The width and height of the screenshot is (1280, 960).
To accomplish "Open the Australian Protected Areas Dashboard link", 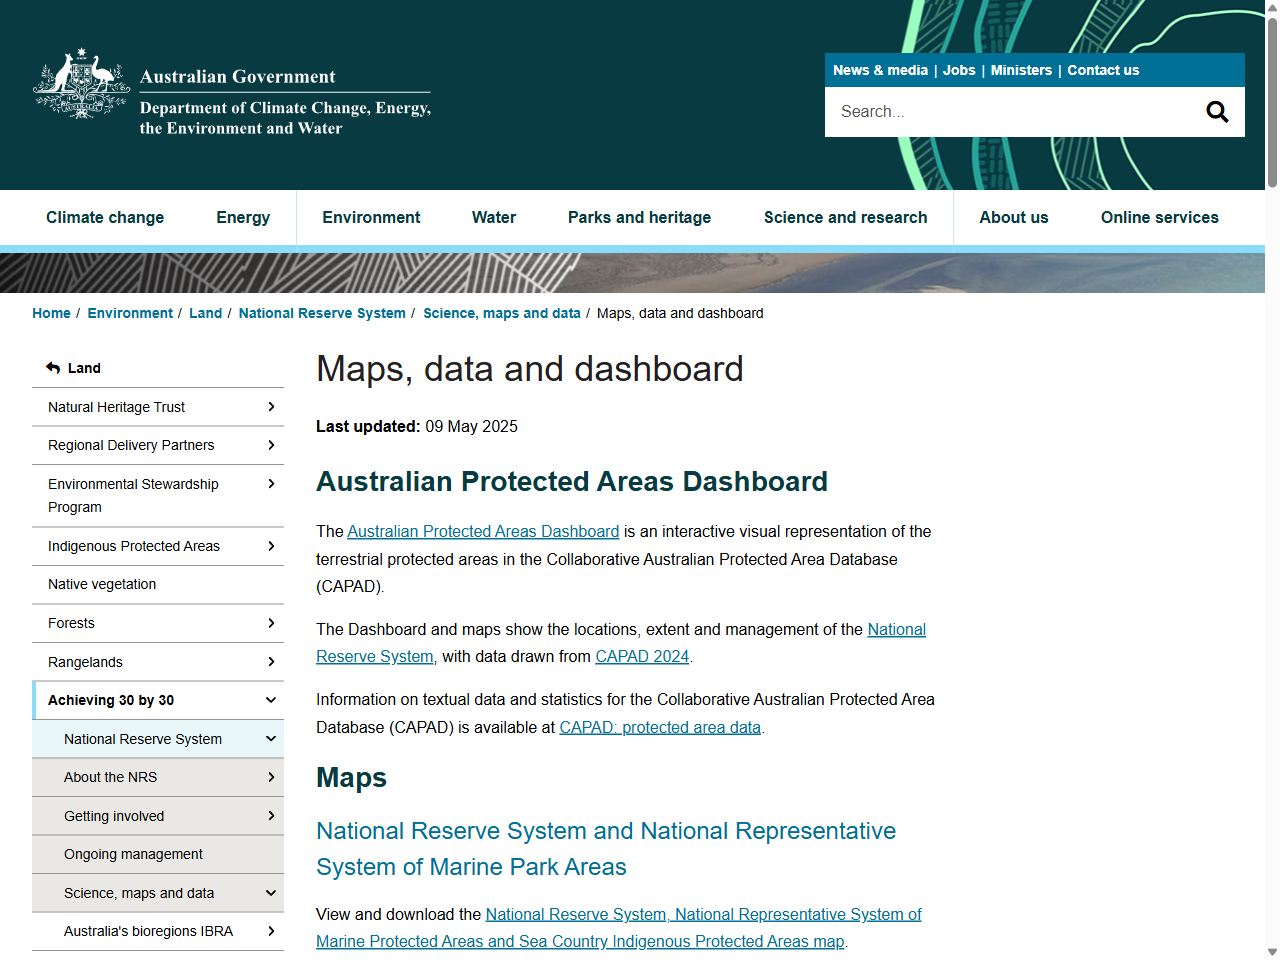I will pos(483,531).
